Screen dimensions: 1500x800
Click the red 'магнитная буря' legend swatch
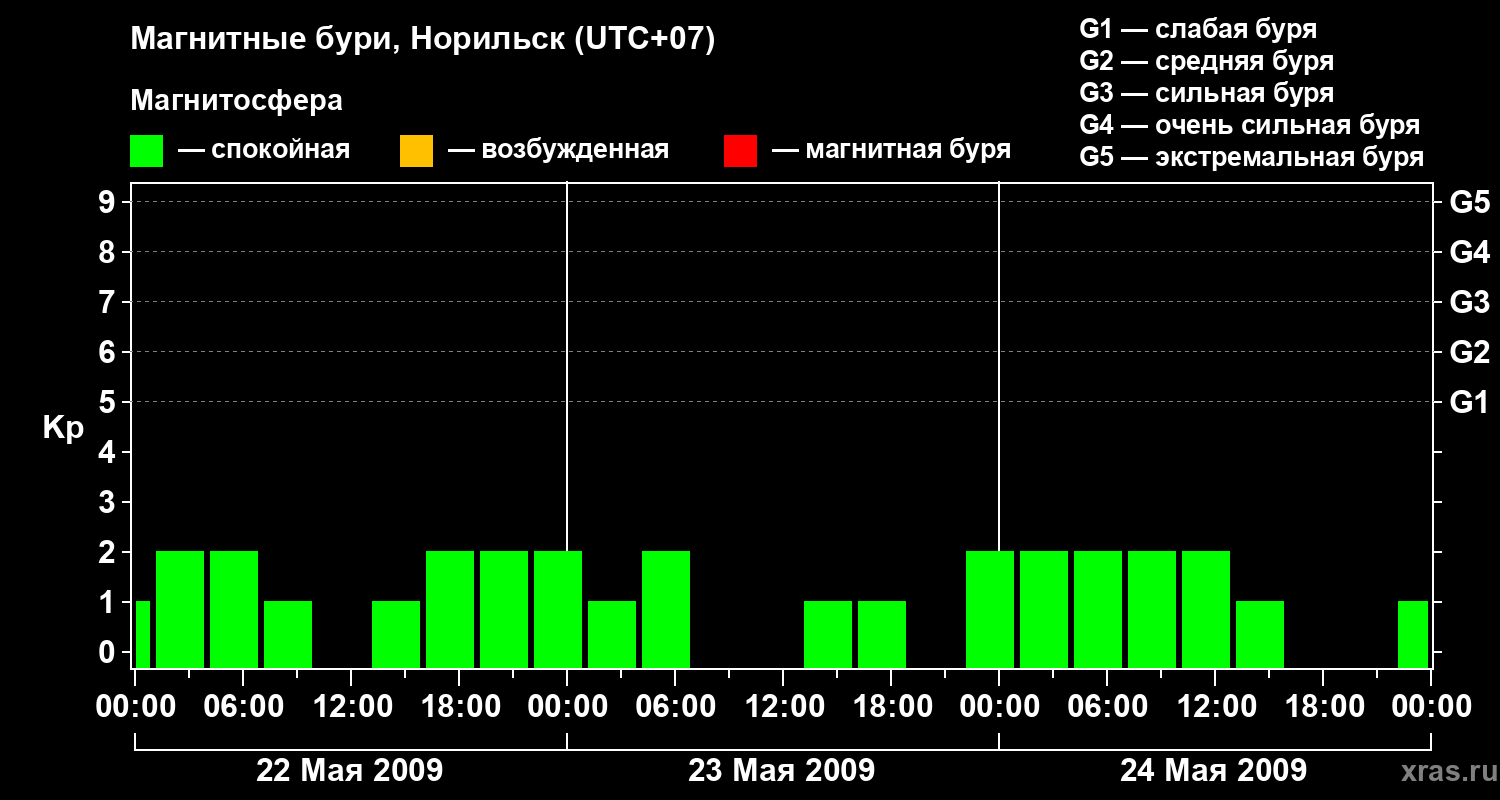[740, 151]
